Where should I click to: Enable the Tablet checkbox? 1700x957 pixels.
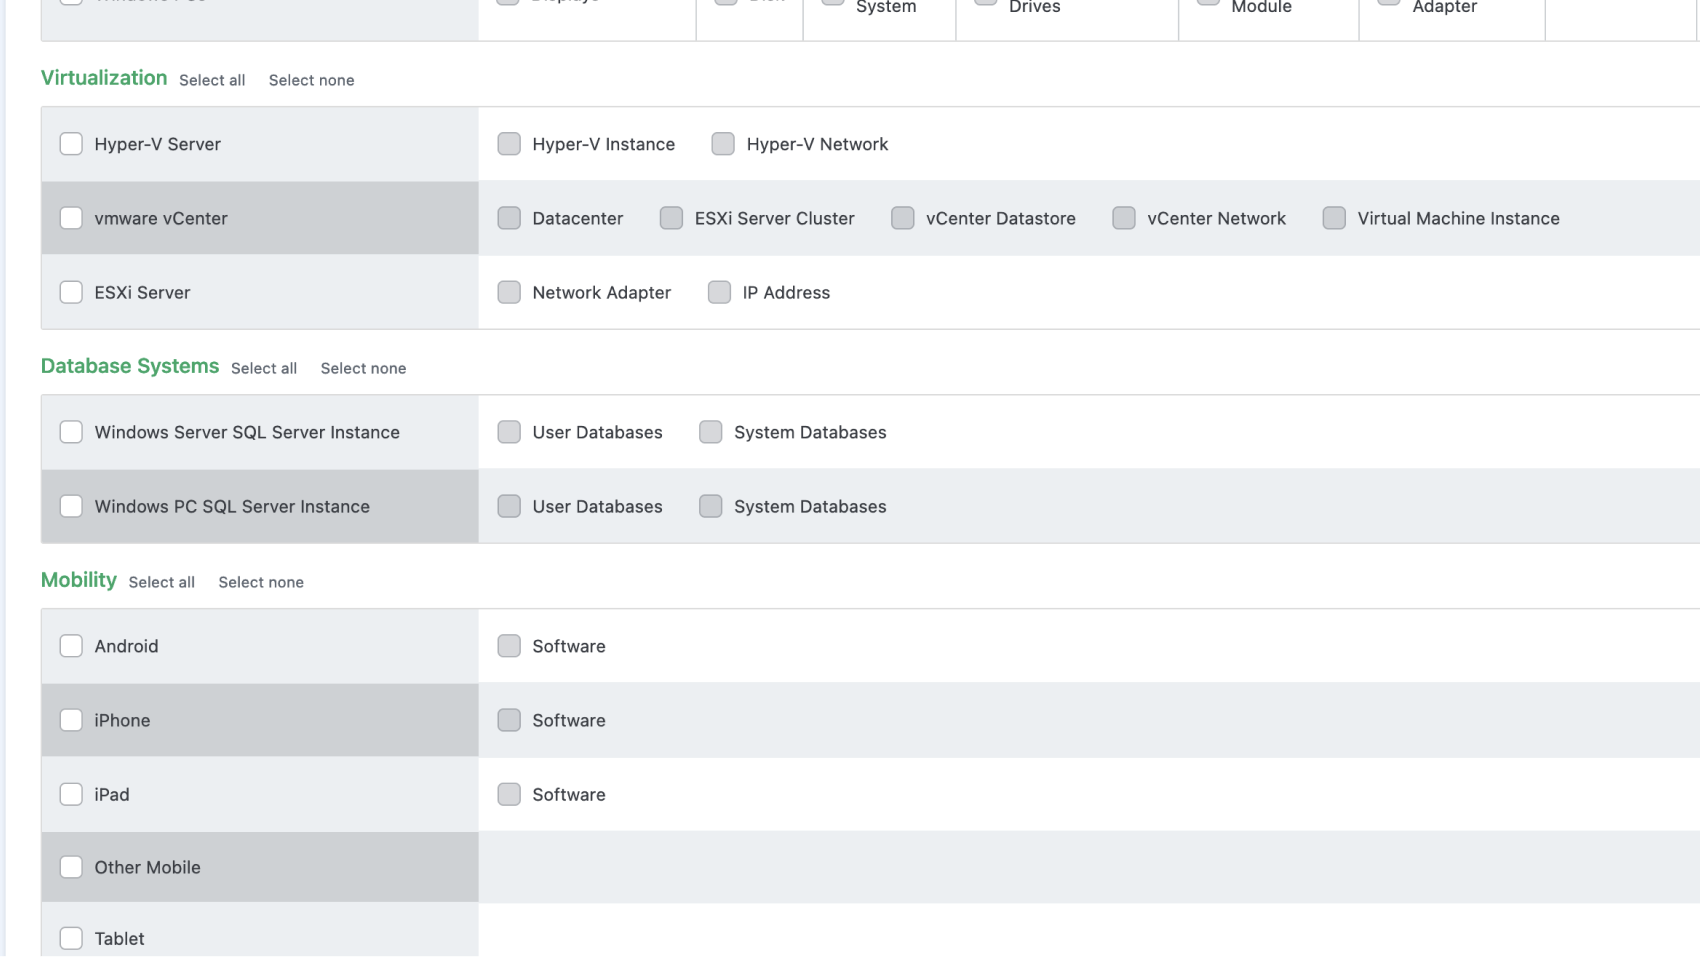click(x=71, y=938)
